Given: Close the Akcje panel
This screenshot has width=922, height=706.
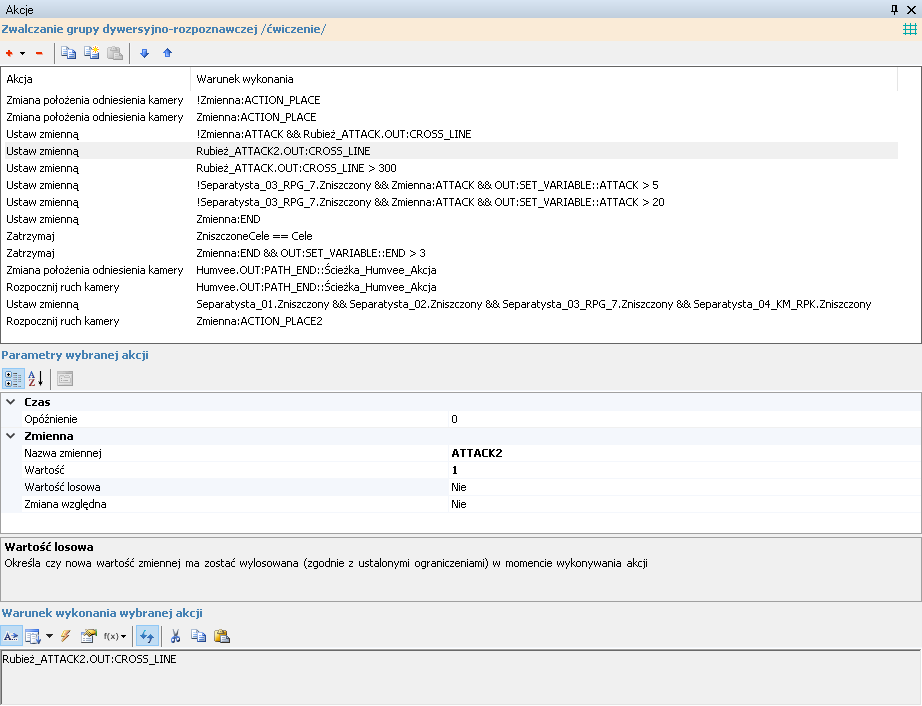Looking at the screenshot, I should tap(911, 9).
